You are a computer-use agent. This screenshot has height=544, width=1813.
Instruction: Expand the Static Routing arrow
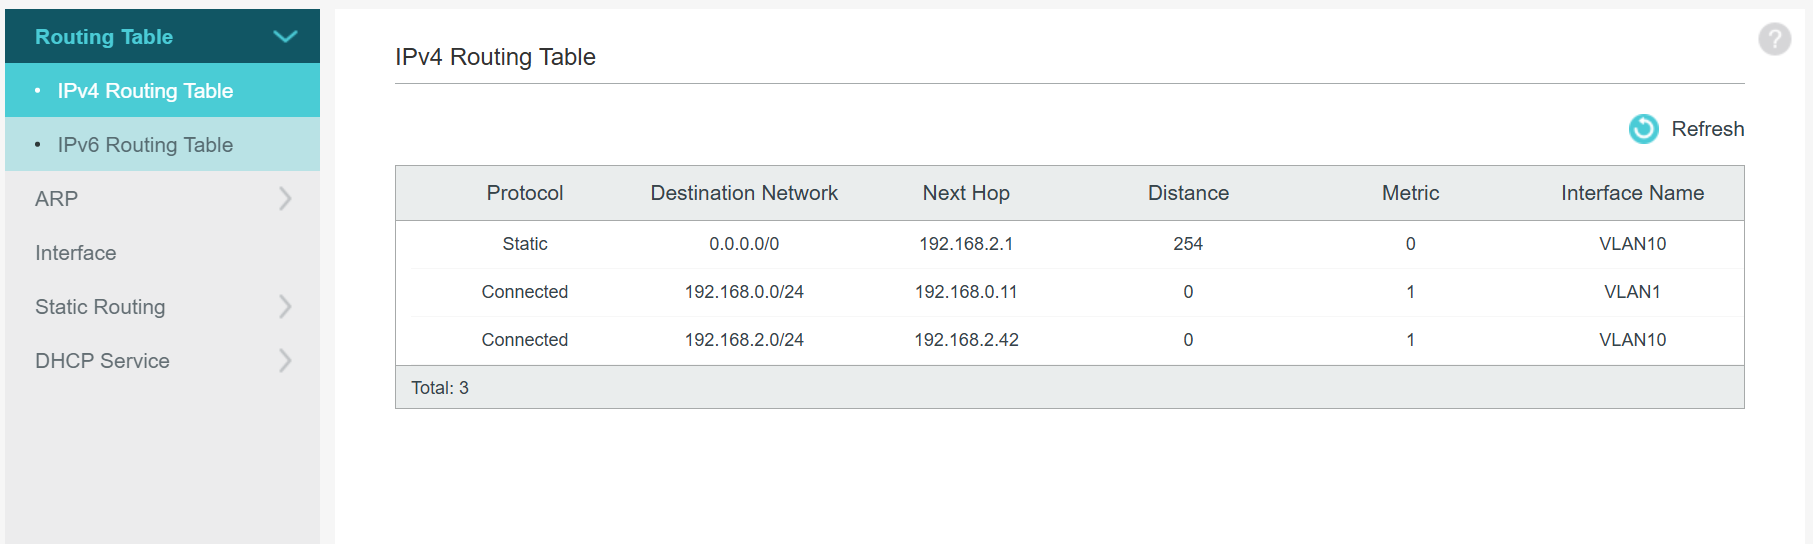click(x=285, y=307)
